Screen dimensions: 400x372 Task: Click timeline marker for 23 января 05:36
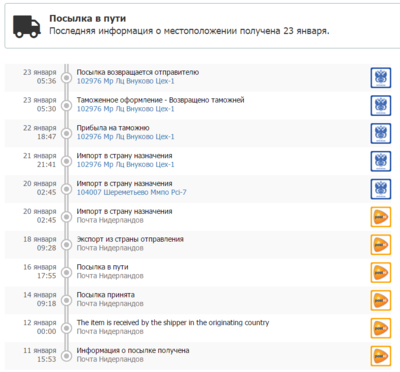[x=67, y=78]
